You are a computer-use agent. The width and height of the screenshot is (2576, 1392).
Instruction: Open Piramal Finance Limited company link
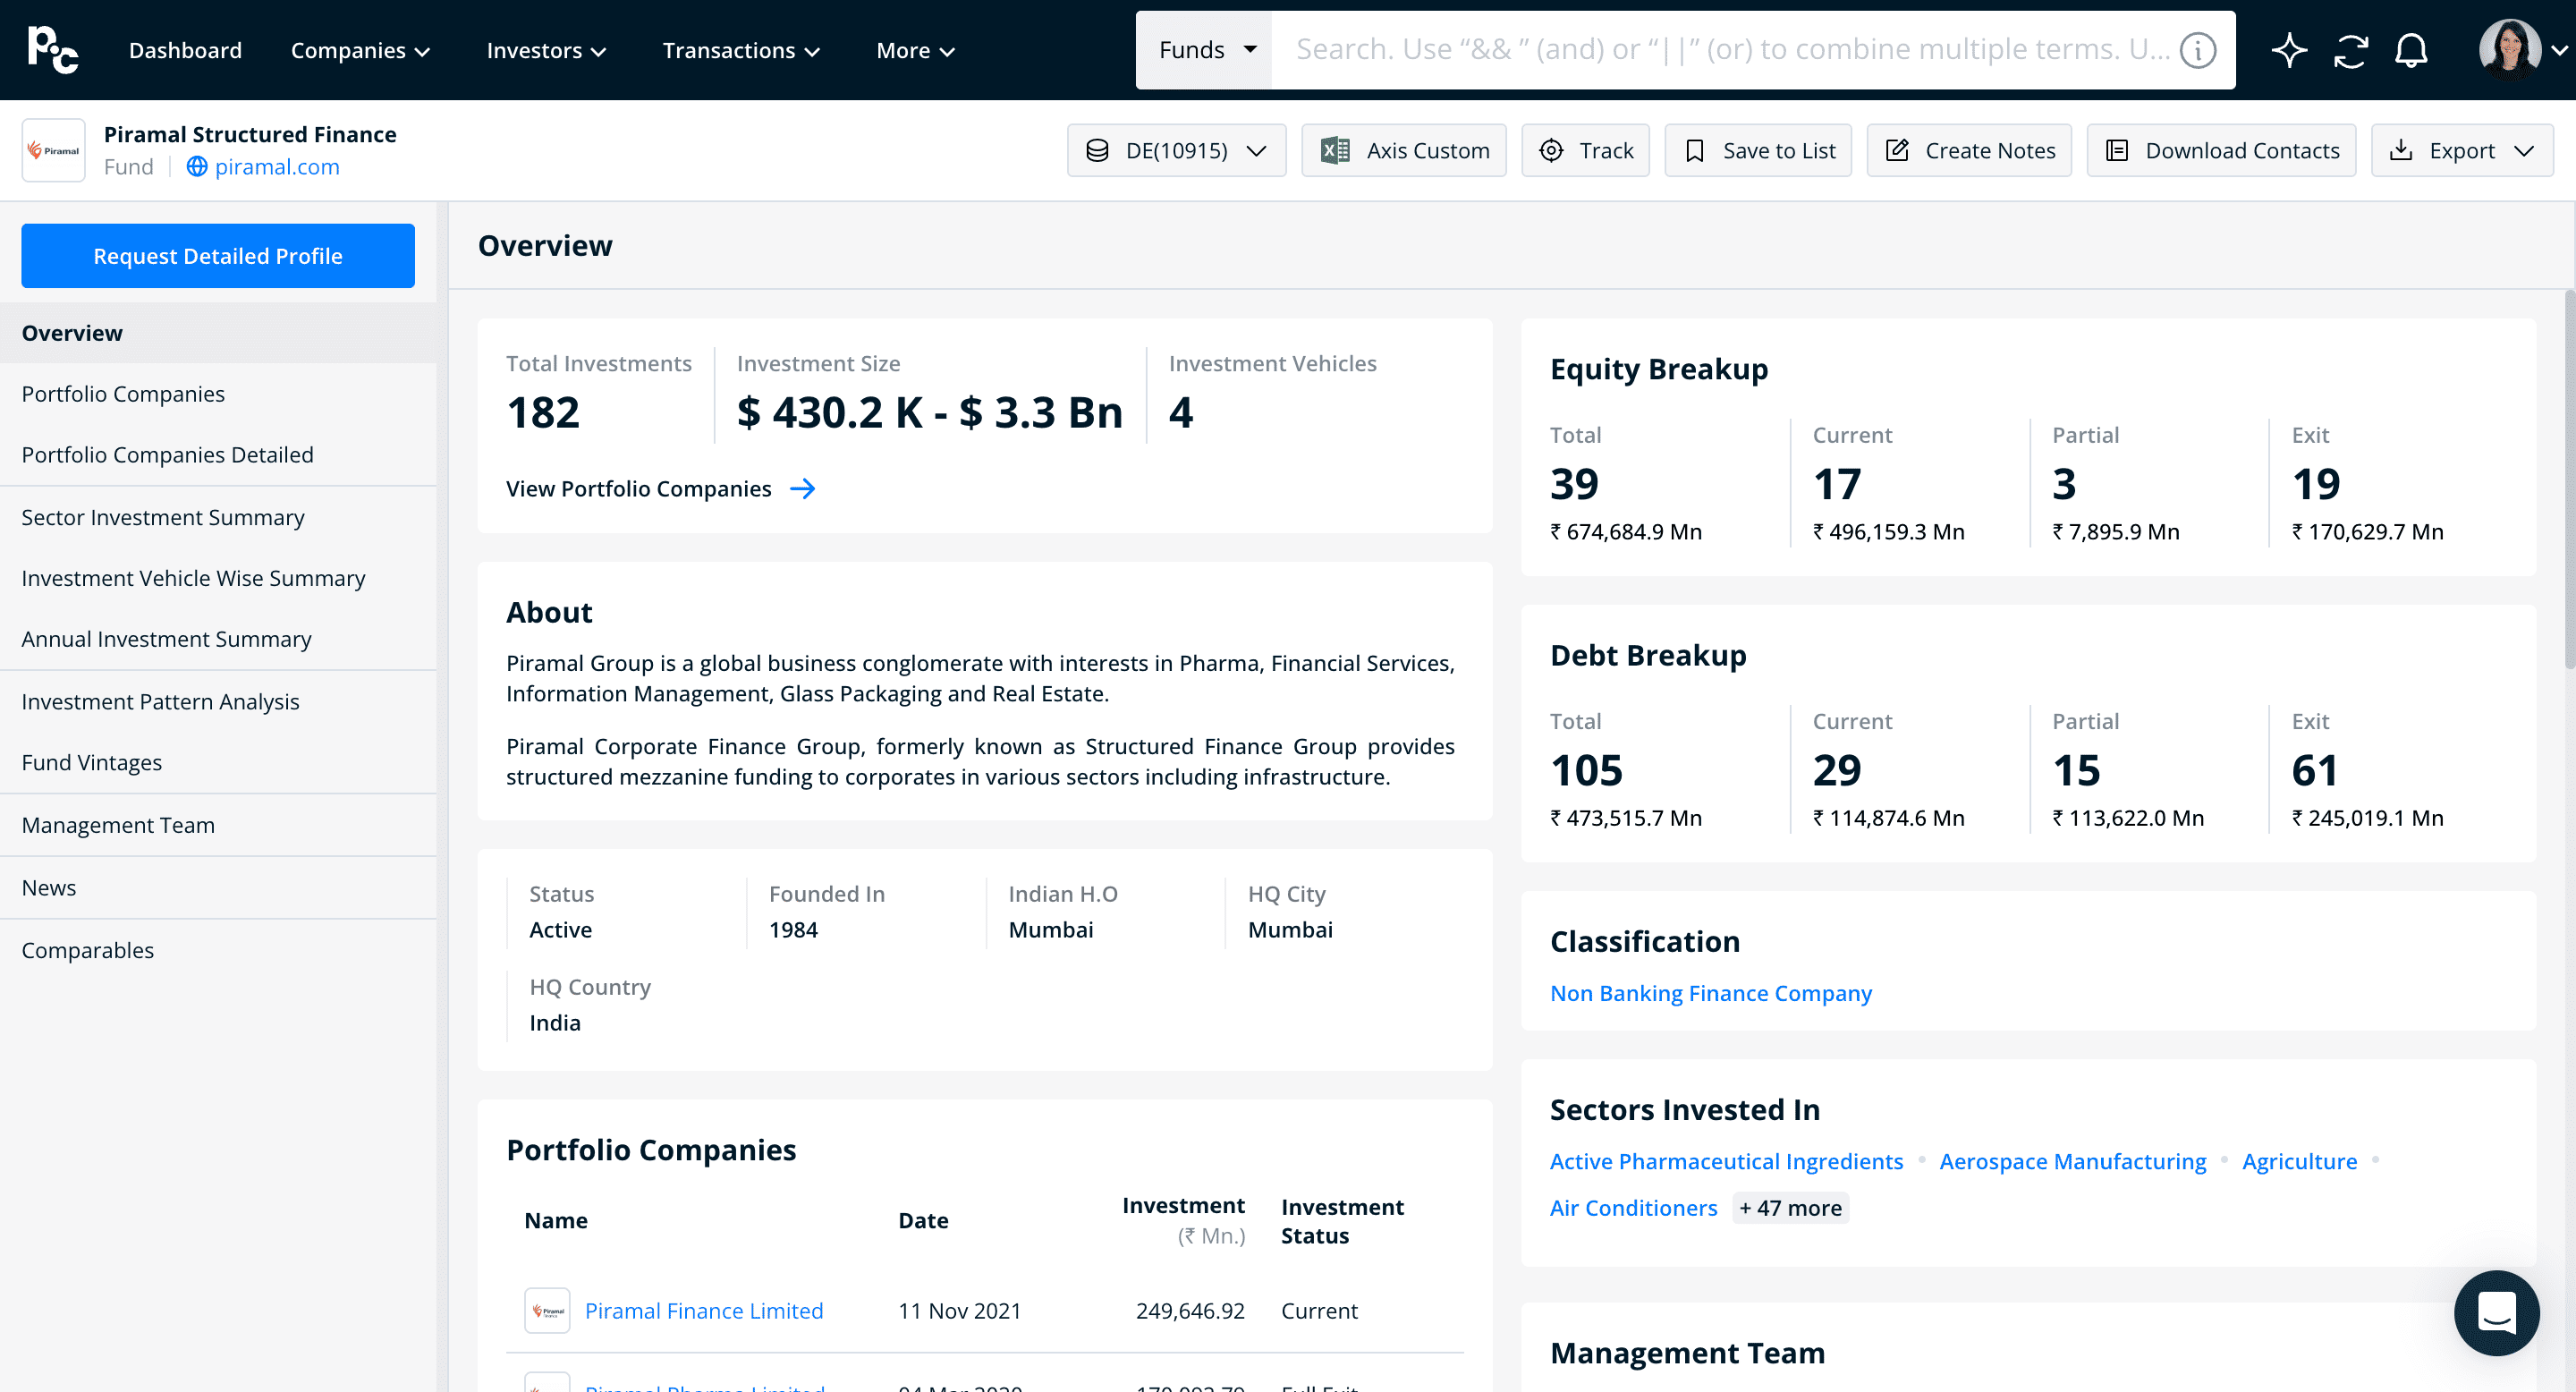coord(704,1311)
